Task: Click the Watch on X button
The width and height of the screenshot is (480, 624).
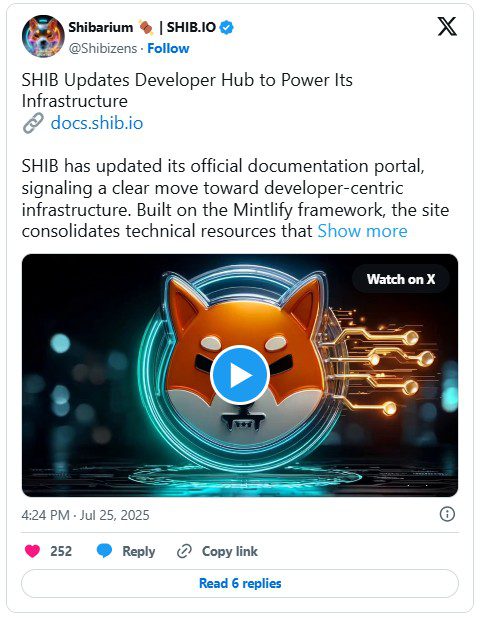Action: [x=401, y=279]
